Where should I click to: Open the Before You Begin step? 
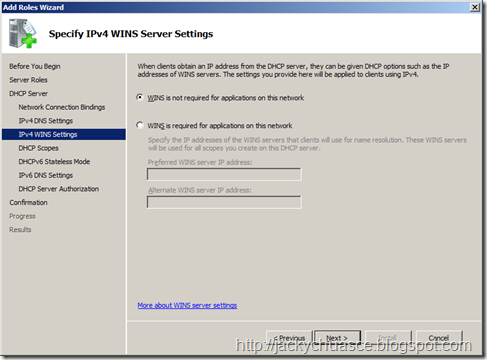[x=35, y=66]
